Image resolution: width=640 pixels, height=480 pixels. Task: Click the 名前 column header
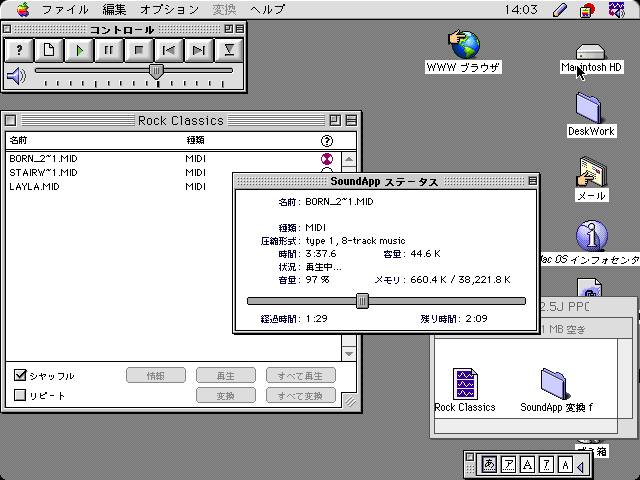(x=18, y=140)
